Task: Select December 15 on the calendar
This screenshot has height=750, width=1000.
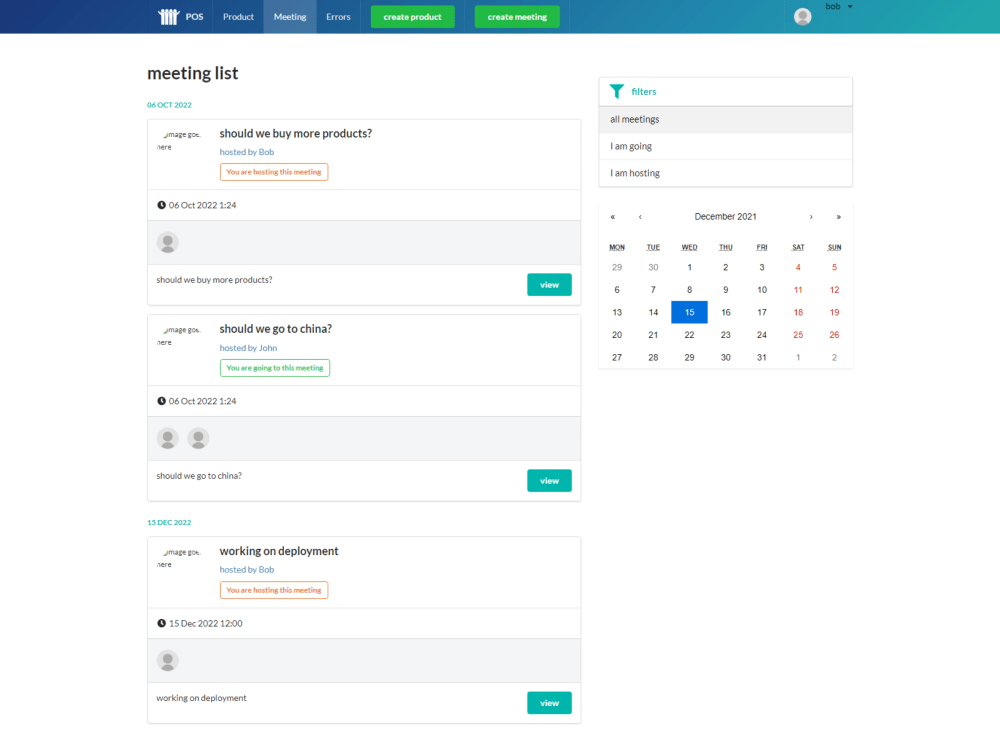Action: pos(689,312)
